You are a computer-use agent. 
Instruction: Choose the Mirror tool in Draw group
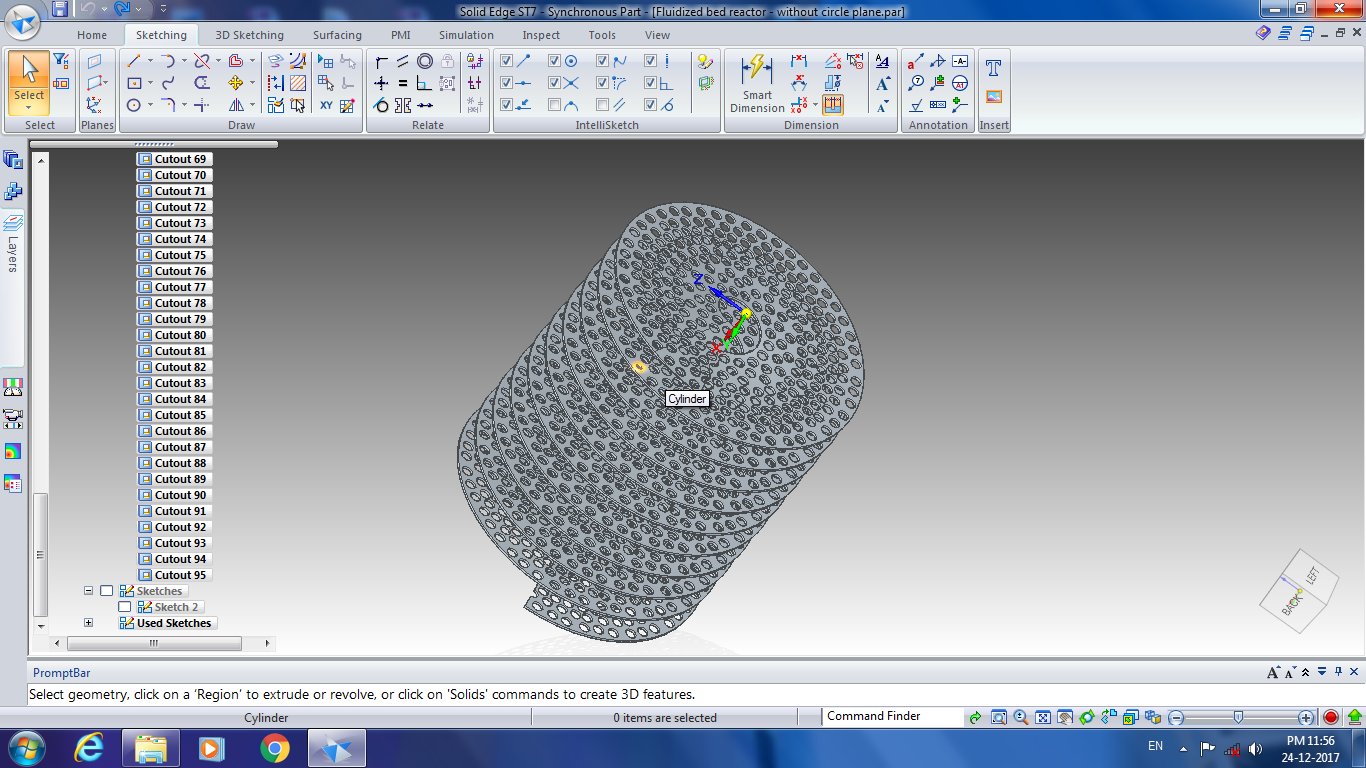pos(236,105)
